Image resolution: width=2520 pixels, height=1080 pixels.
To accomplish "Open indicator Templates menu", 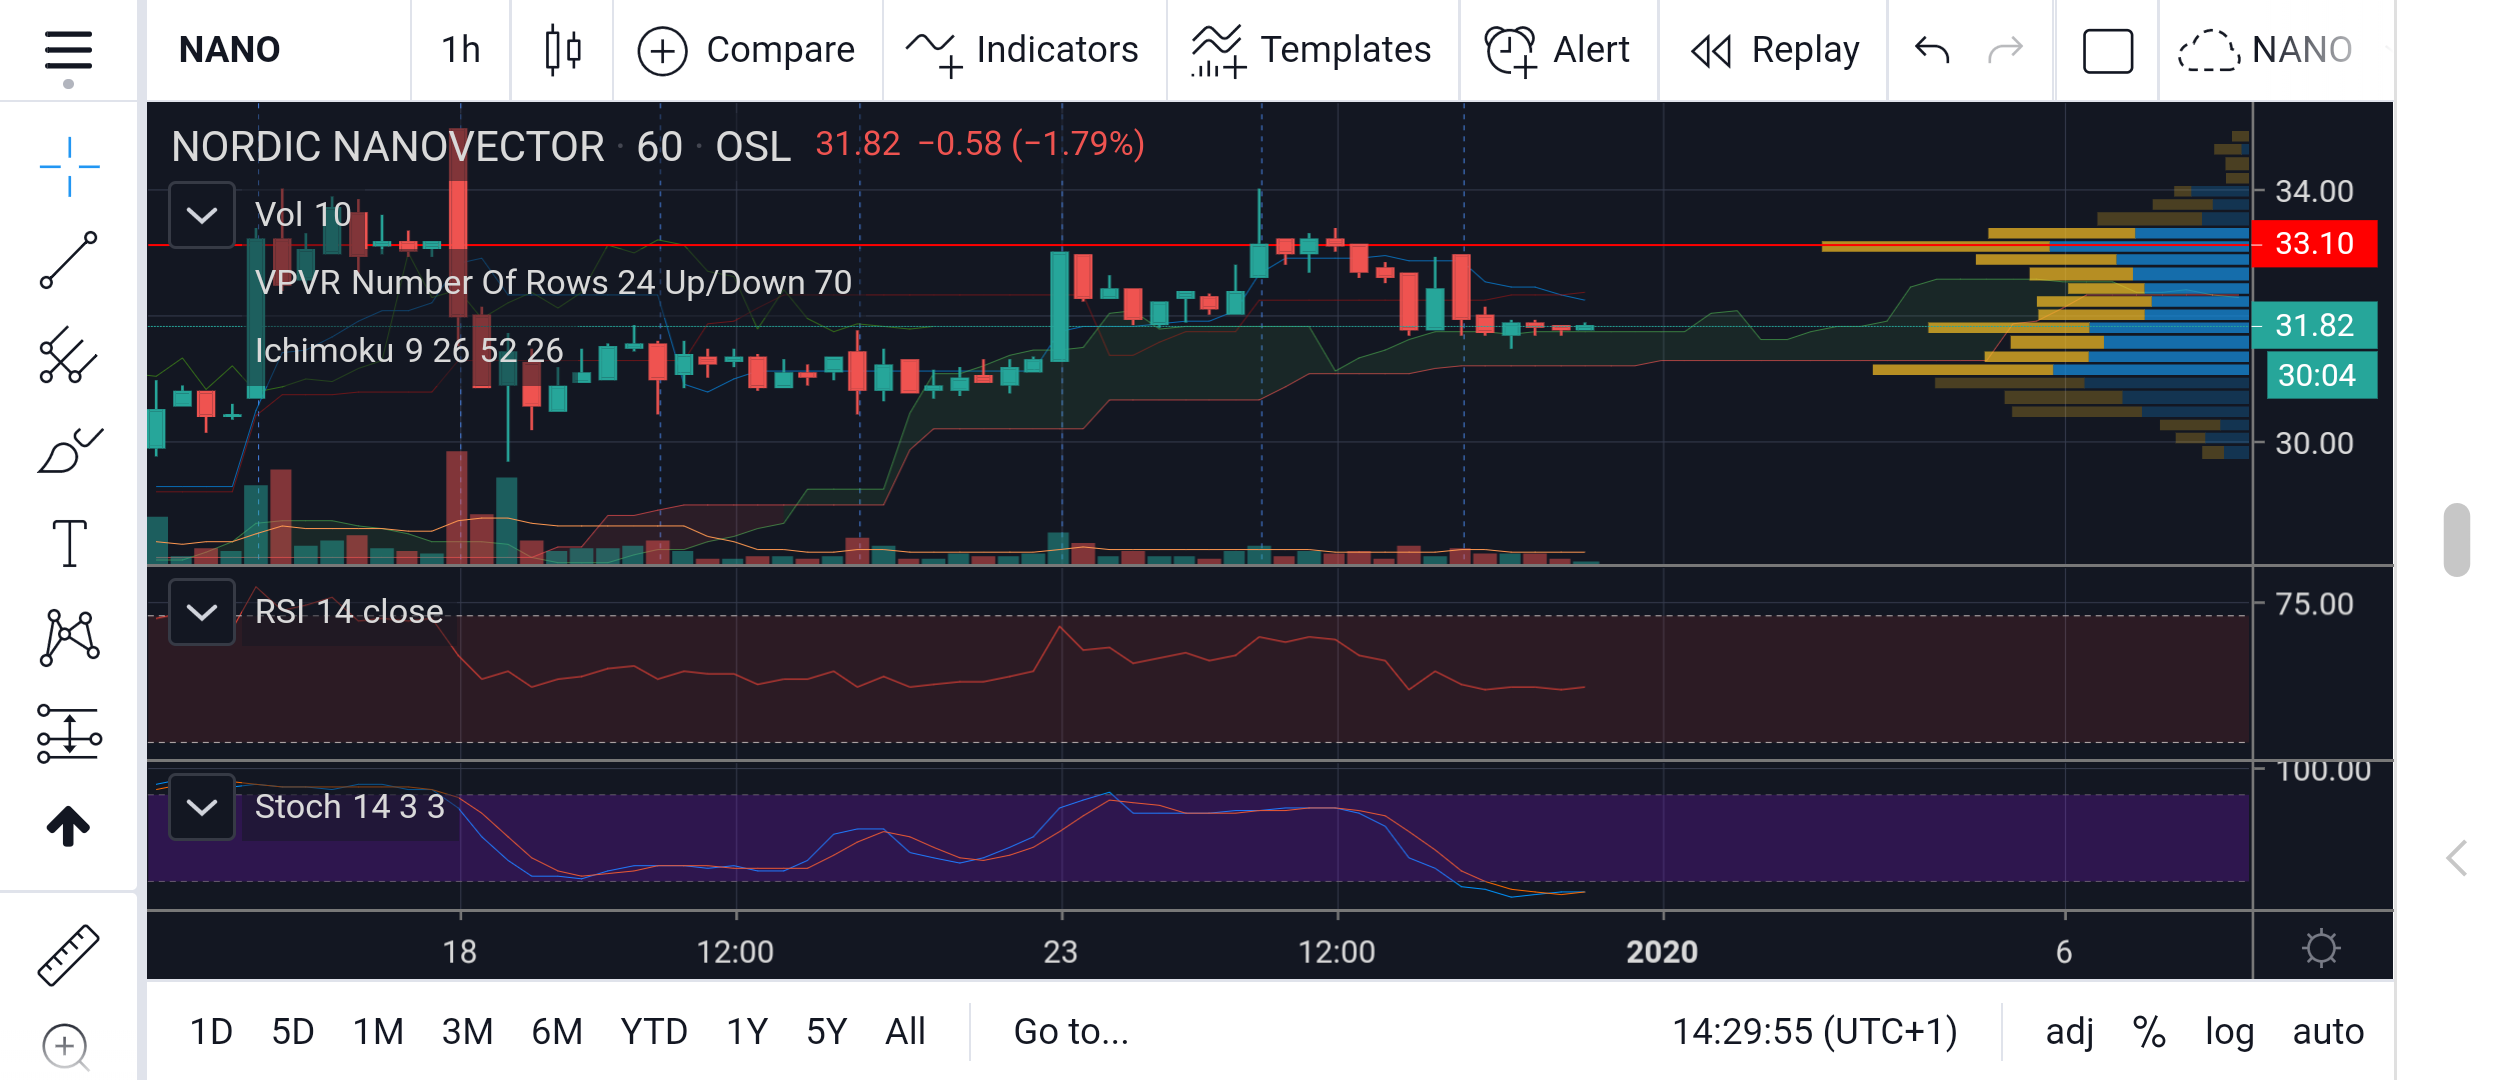I will pos(1311,50).
